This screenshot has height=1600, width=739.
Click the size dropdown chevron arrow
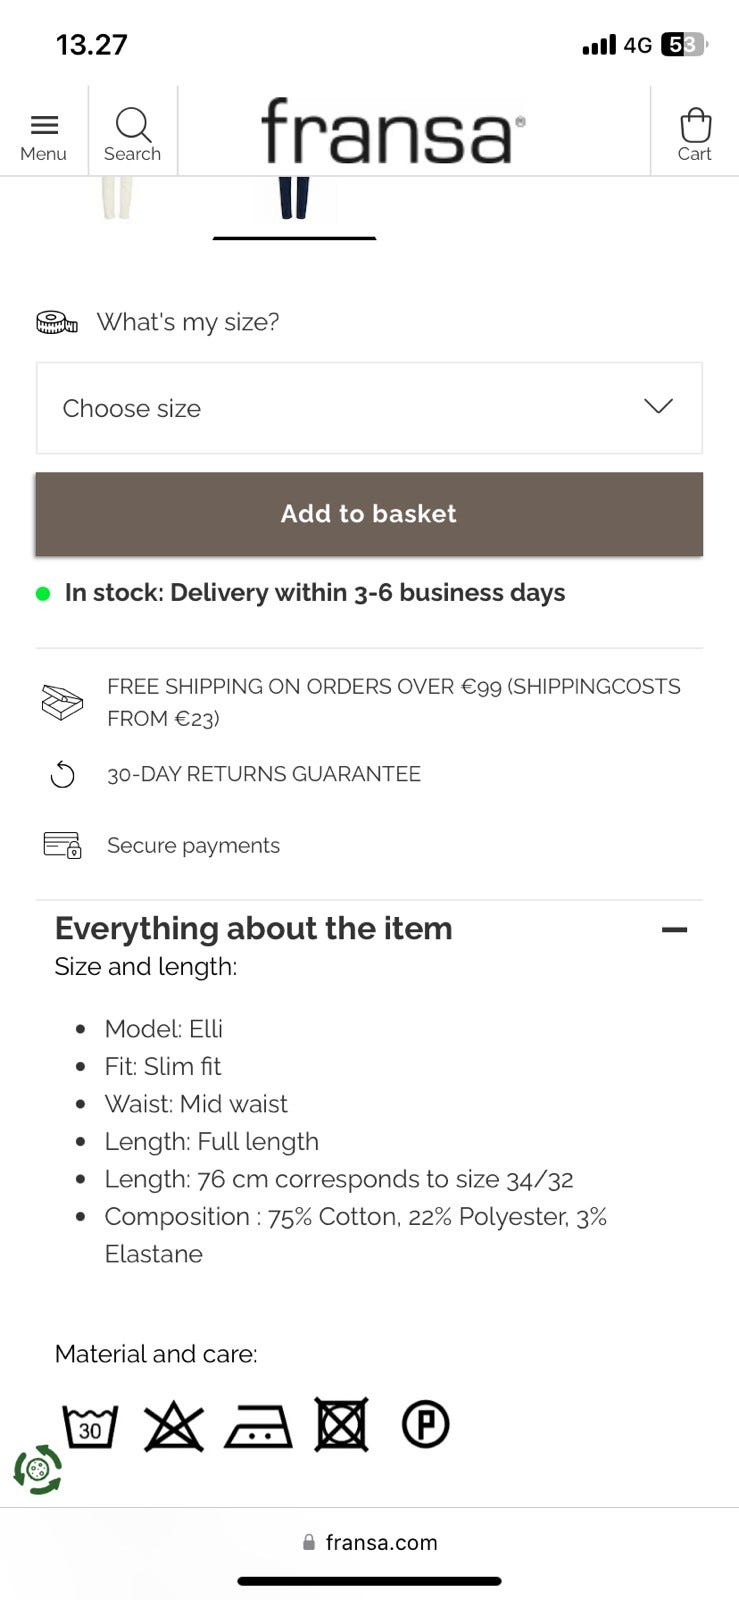pos(658,406)
